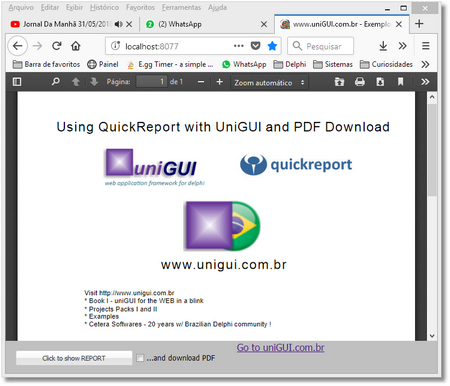Reload the page
The image size is (450, 386).
(57, 46)
